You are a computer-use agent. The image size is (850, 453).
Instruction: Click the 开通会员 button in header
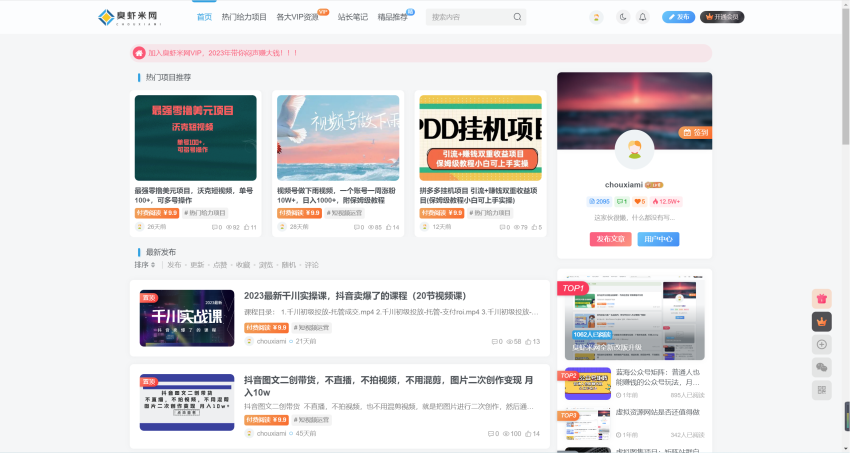(722, 17)
